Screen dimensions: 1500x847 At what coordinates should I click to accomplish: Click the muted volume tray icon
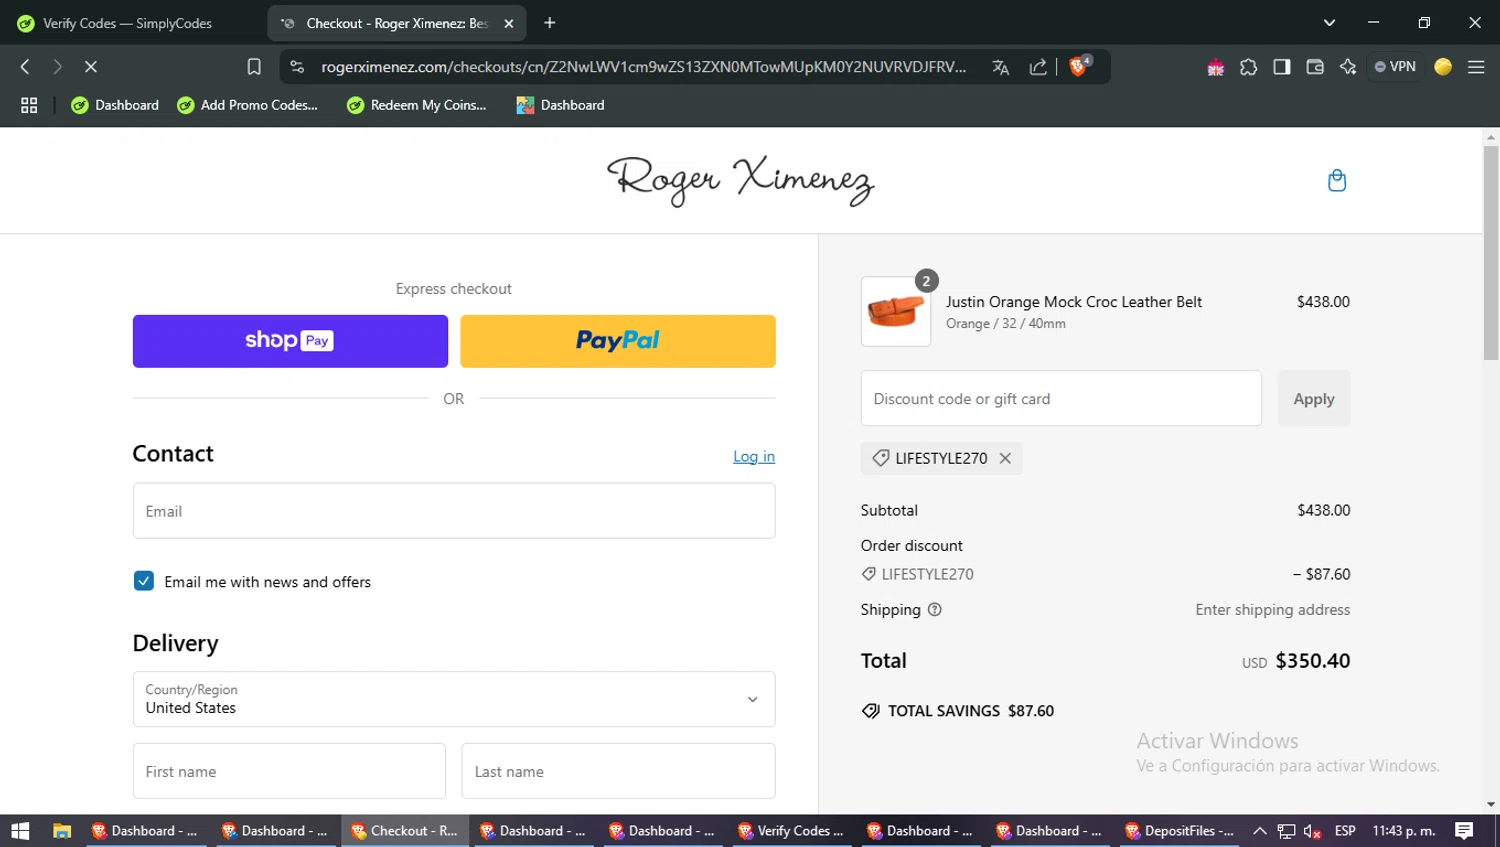tap(1313, 831)
